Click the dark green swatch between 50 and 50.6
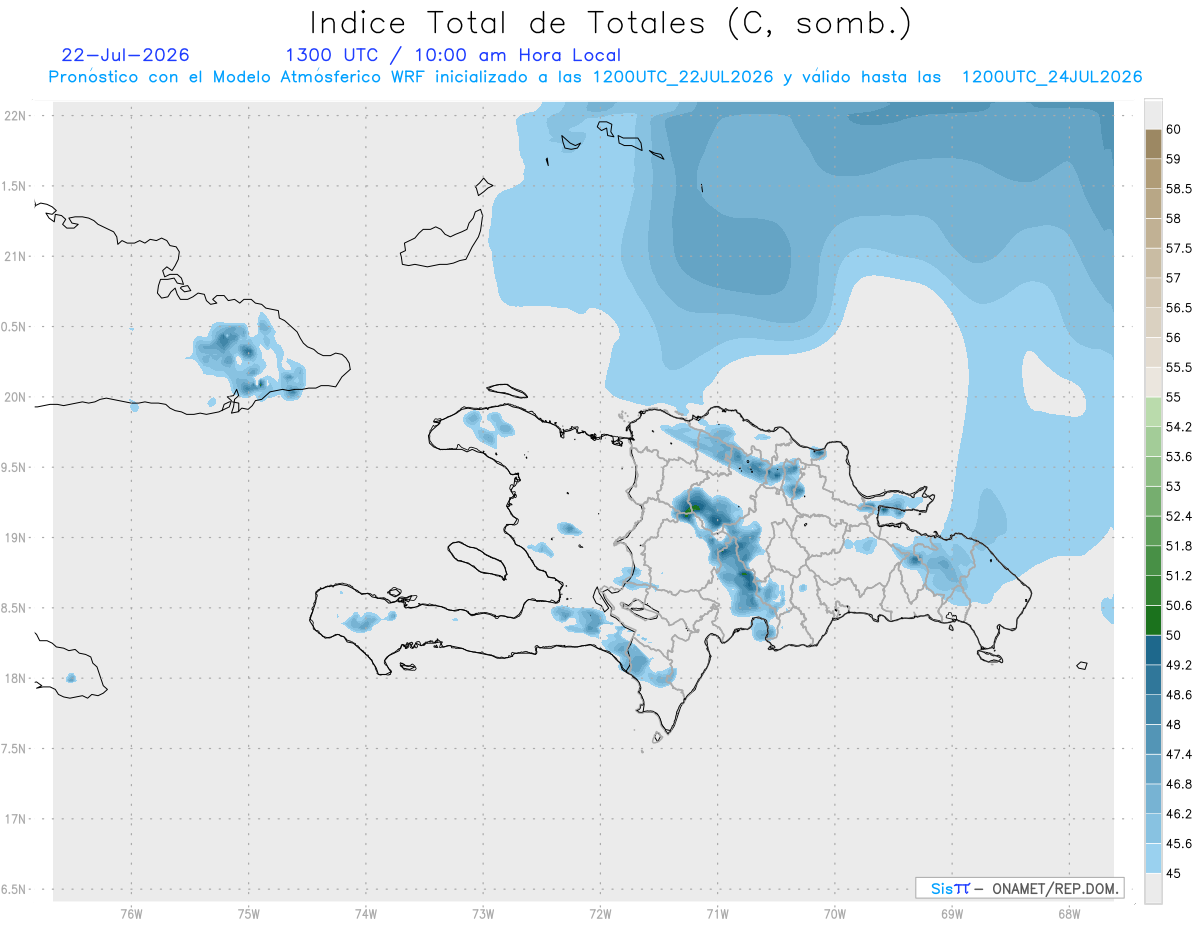The height and width of the screenshot is (927, 1200). 1153,620
